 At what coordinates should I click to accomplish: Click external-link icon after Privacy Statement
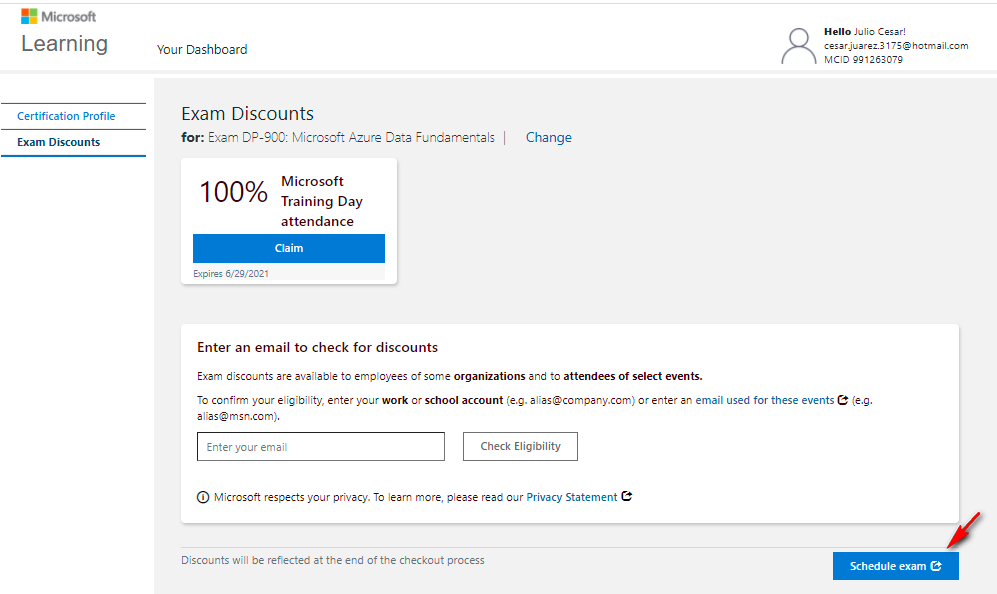(x=627, y=497)
